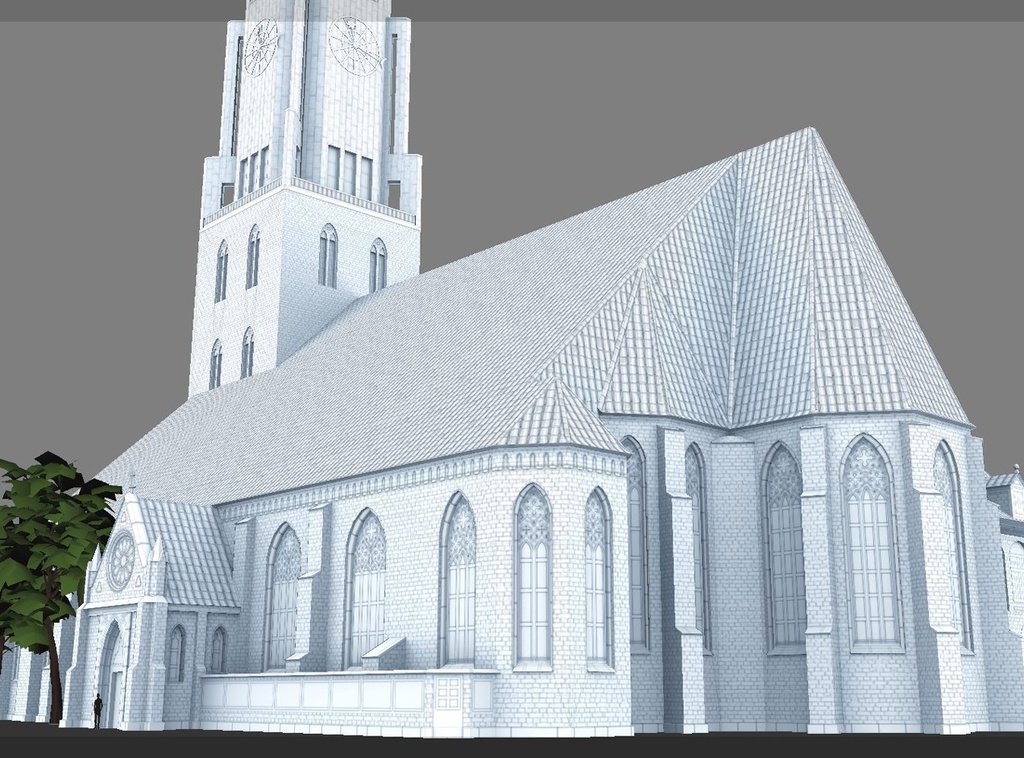Select the small human figure near the entrance
1024x758 pixels.
(98, 705)
